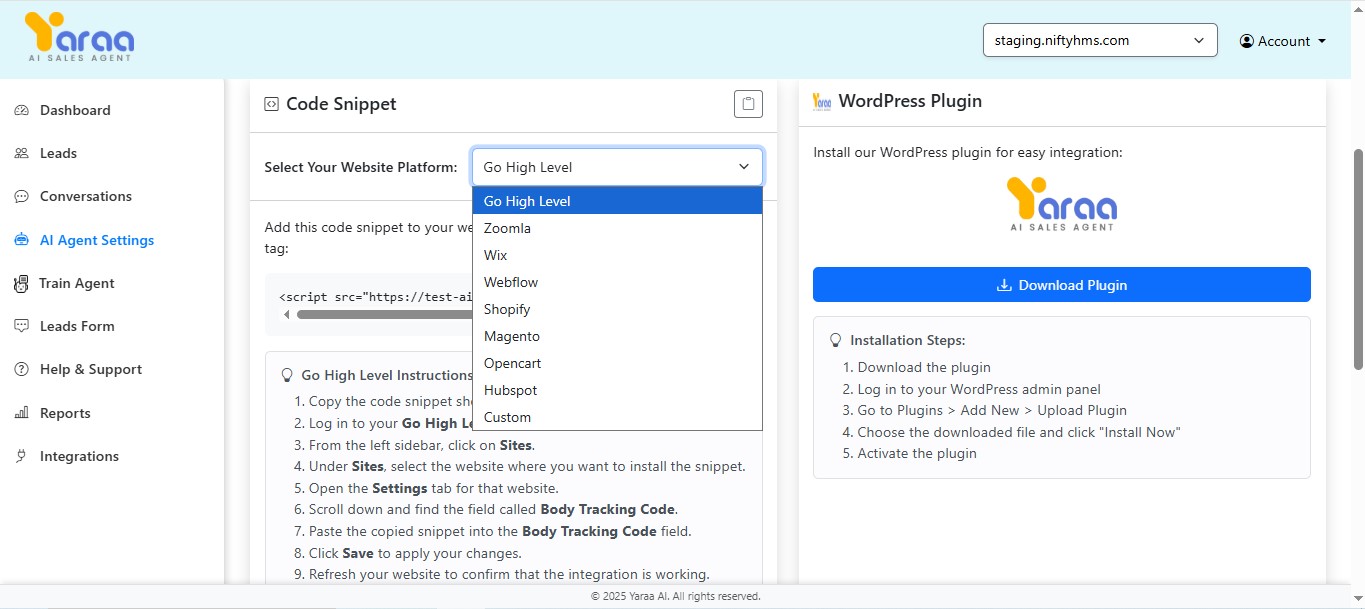Choose Magento from platform list
Image resolution: width=1365 pixels, height=609 pixels.
click(617, 336)
